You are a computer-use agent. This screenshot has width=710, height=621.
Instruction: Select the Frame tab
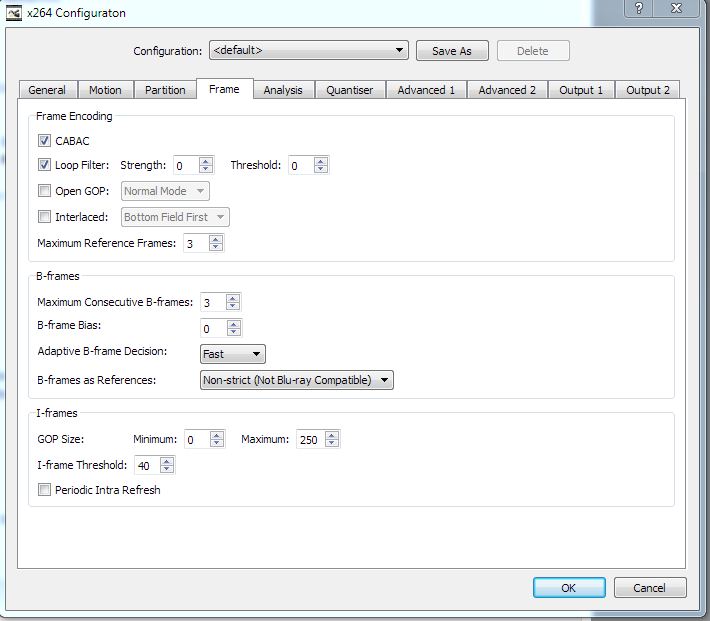click(x=224, y=89)
